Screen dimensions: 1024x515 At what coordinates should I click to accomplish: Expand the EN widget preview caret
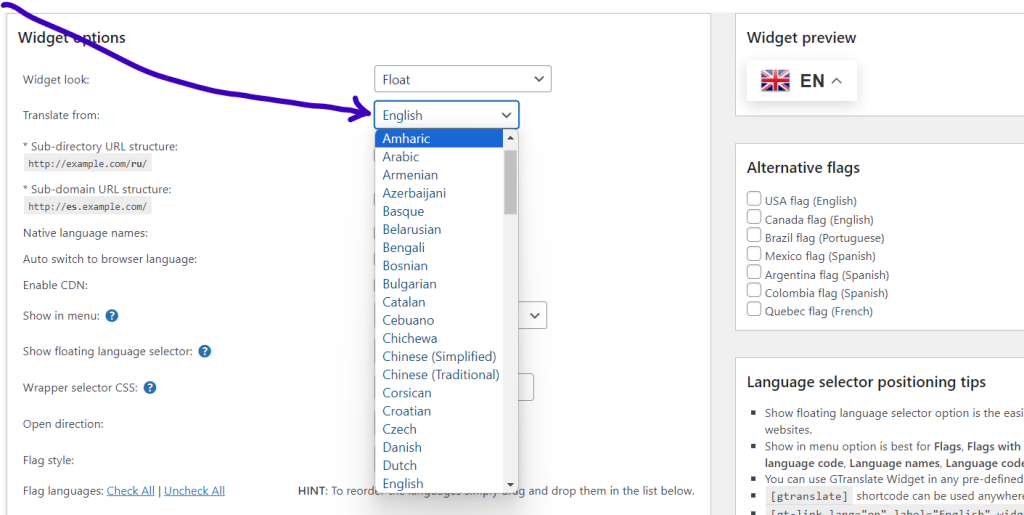[837, 81]
